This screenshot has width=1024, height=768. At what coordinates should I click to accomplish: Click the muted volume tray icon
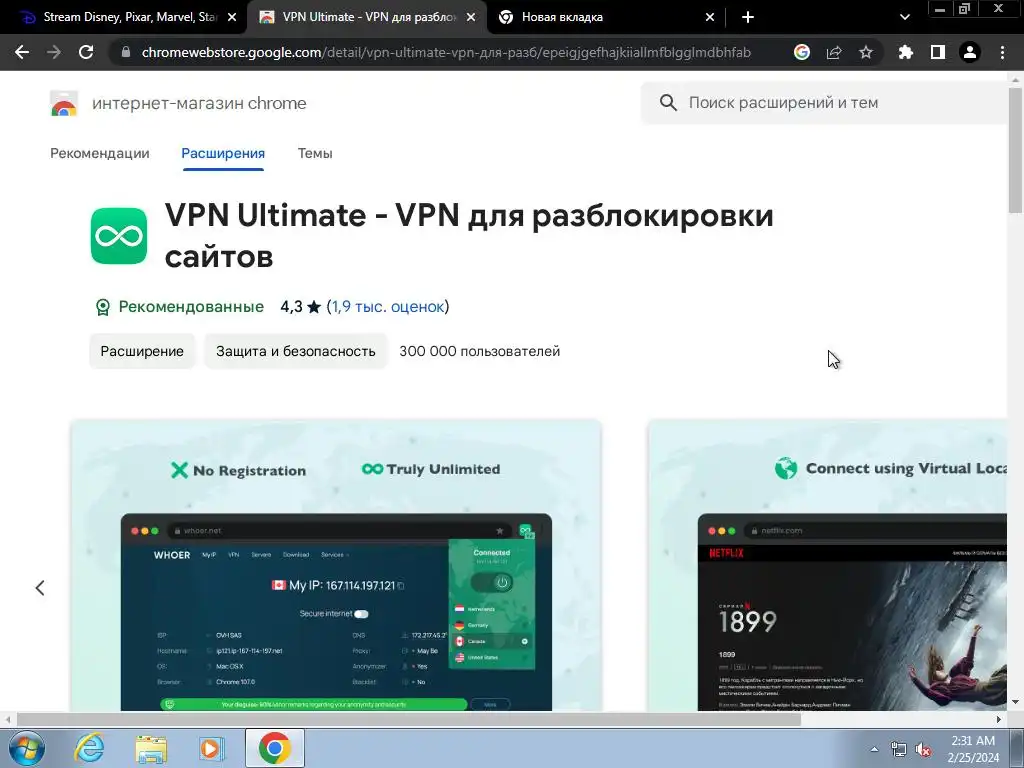923,749
